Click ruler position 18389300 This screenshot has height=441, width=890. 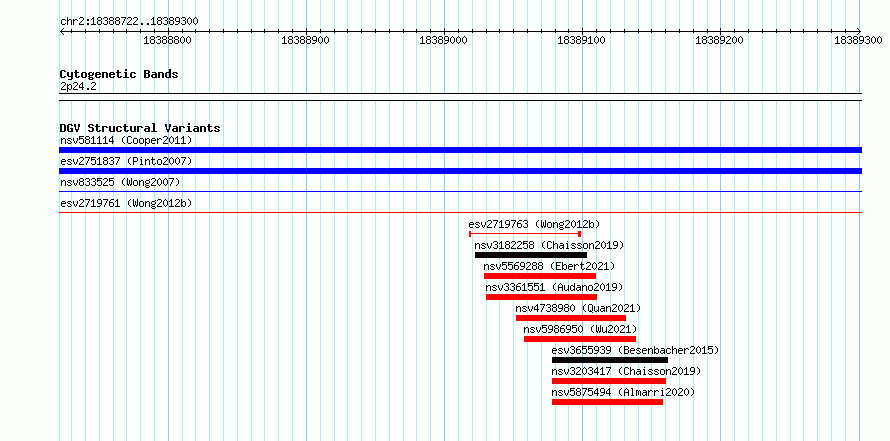point(858,40)
